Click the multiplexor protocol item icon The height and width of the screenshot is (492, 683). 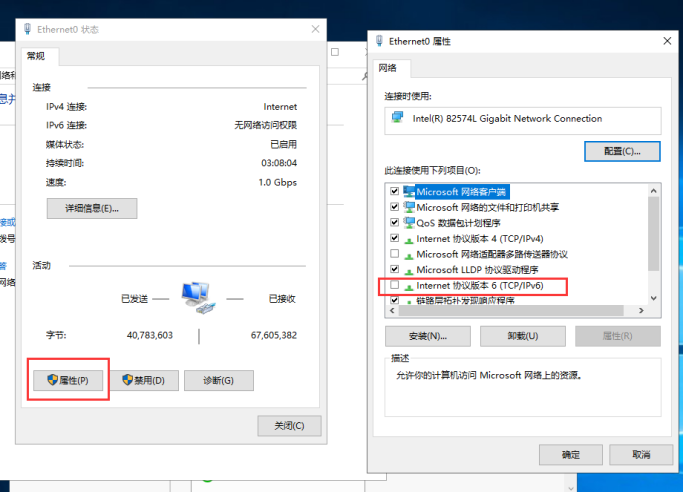click(409, 256)
